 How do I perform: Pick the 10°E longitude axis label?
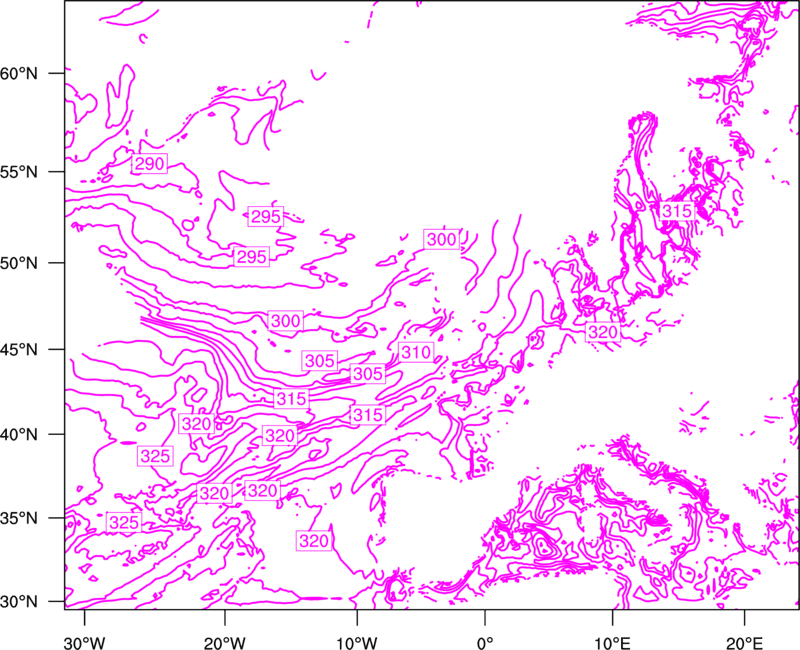(x=612, y=642)
